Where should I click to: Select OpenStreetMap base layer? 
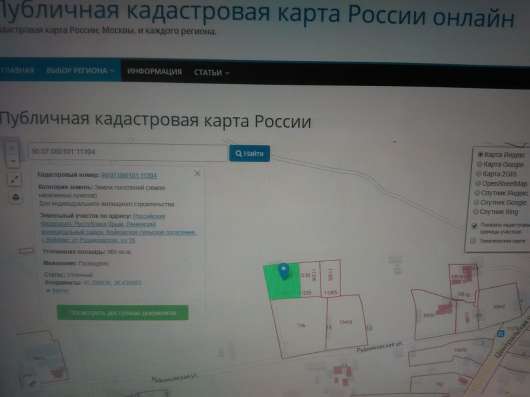click(x=502, y=183)
